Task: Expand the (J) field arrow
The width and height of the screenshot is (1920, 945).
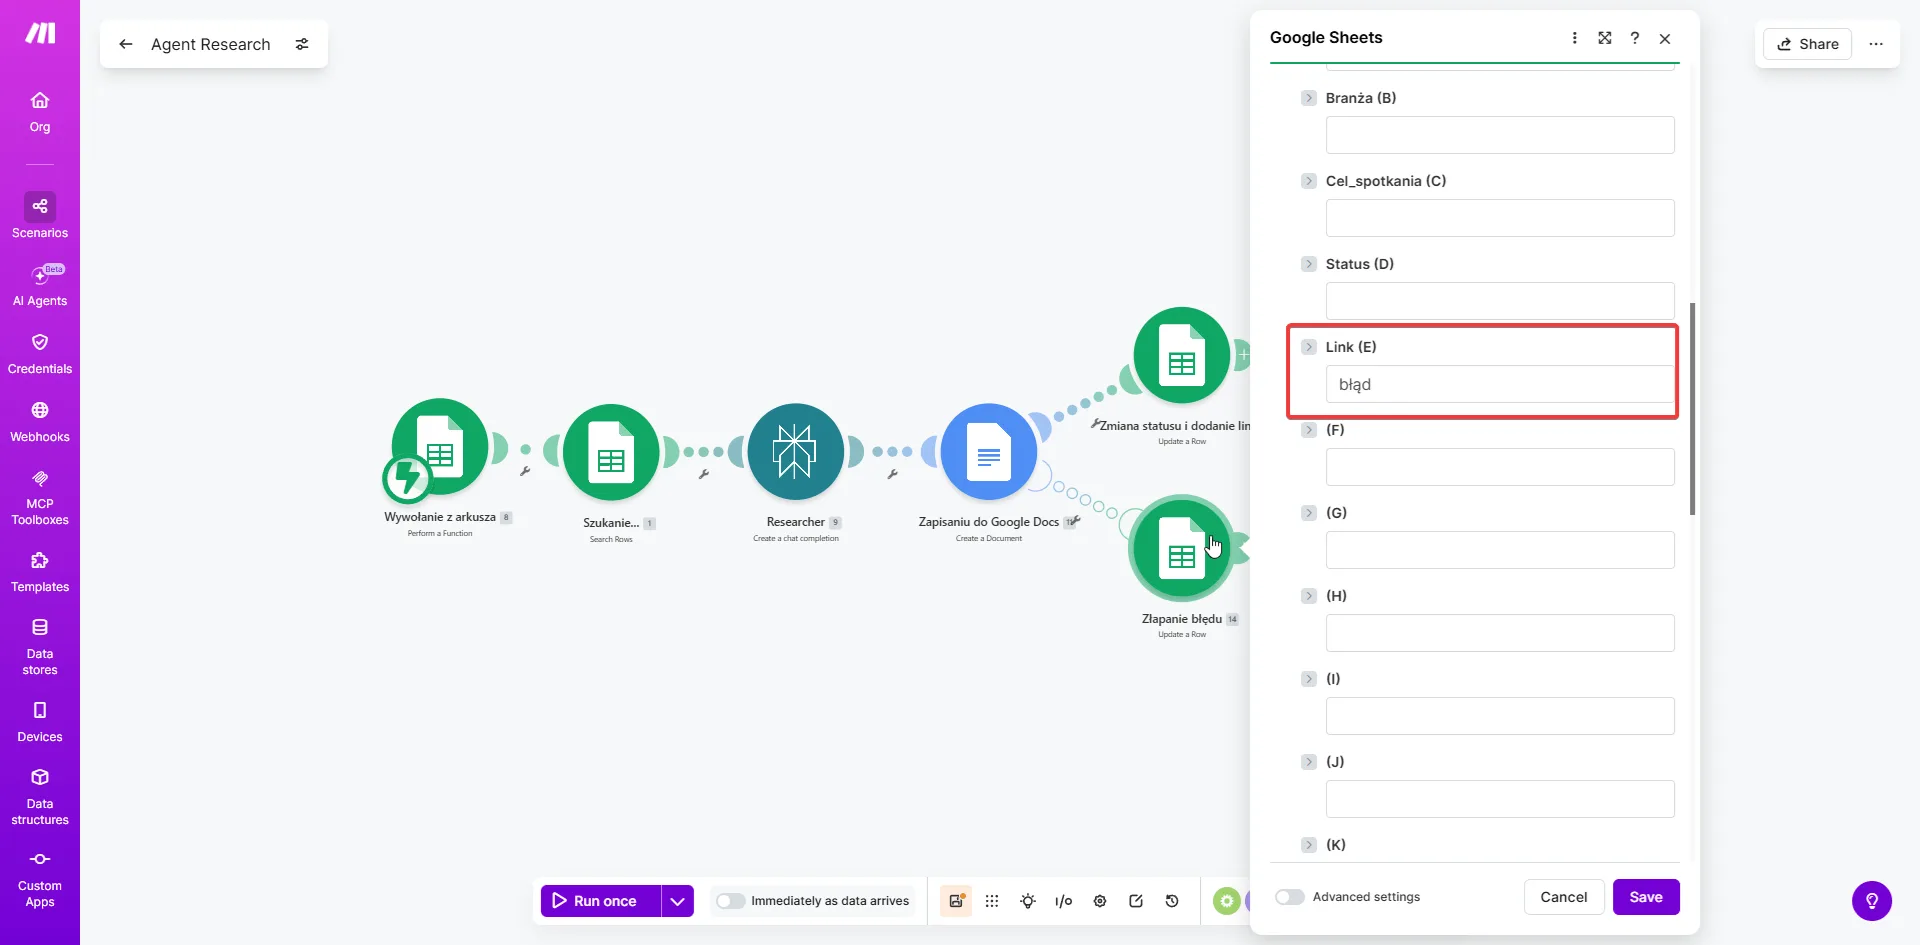Action: coord(1309,762)
